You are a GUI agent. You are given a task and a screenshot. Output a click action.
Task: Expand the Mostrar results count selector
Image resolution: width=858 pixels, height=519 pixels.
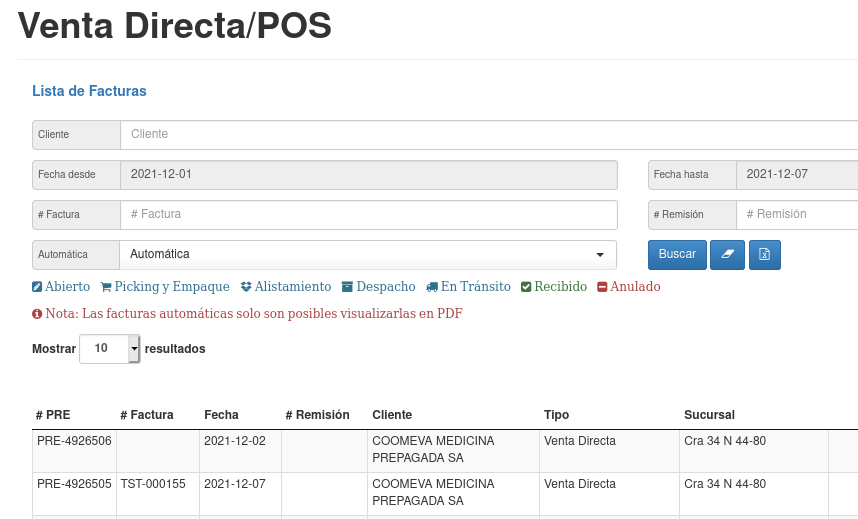[x=110, y=349]
